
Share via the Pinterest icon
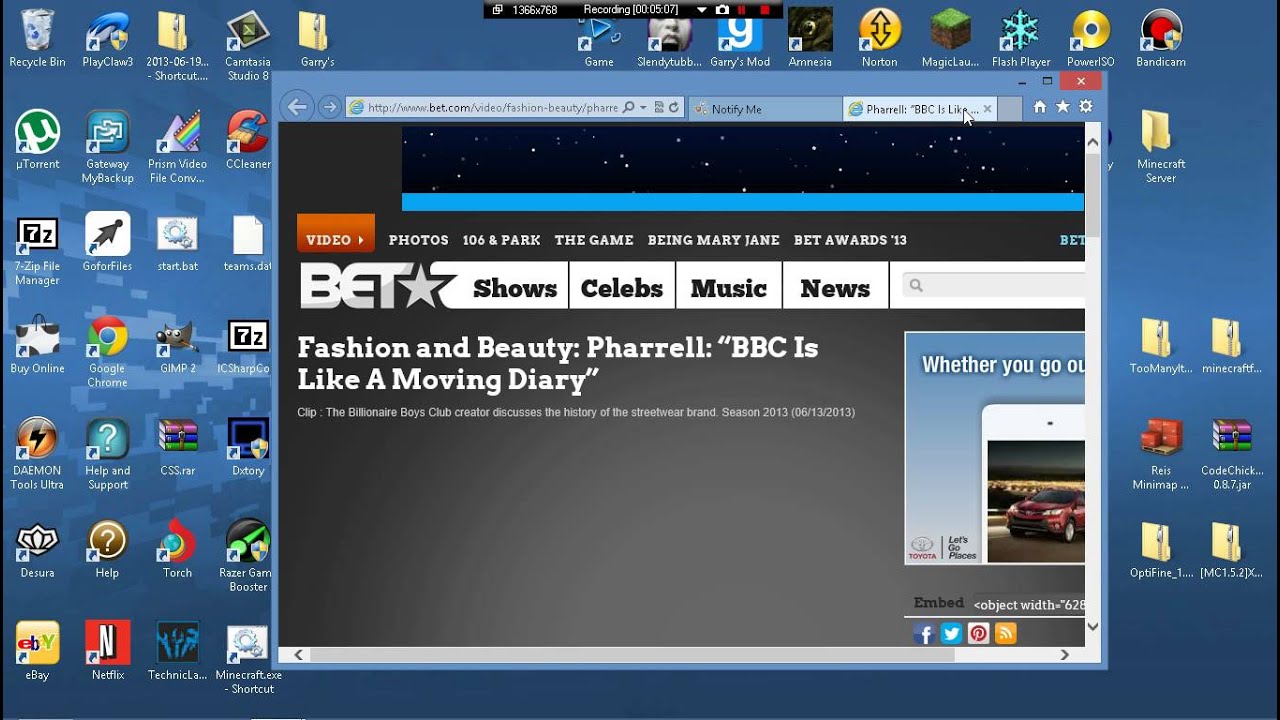[978, 633]
